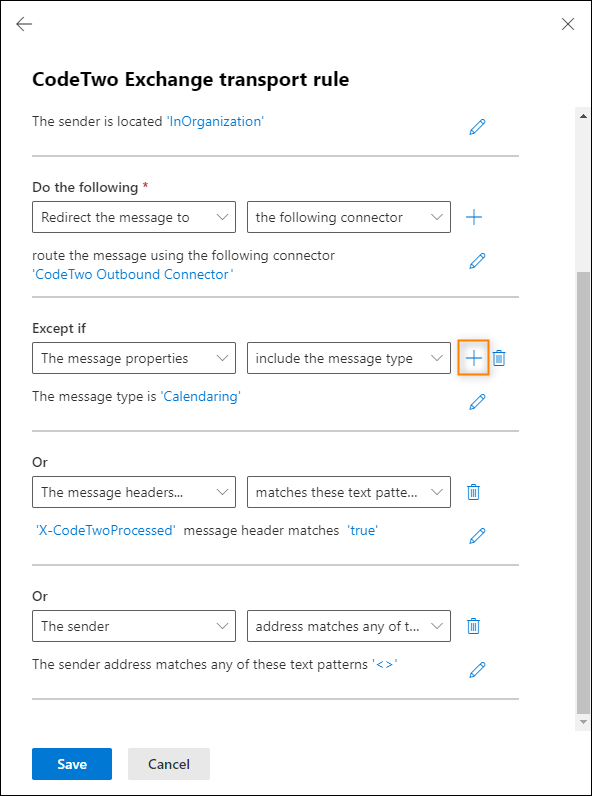Delete the sender address exception
Viewport: 592px width, 796px height.
pyautogui.click(x=473, y=626)
